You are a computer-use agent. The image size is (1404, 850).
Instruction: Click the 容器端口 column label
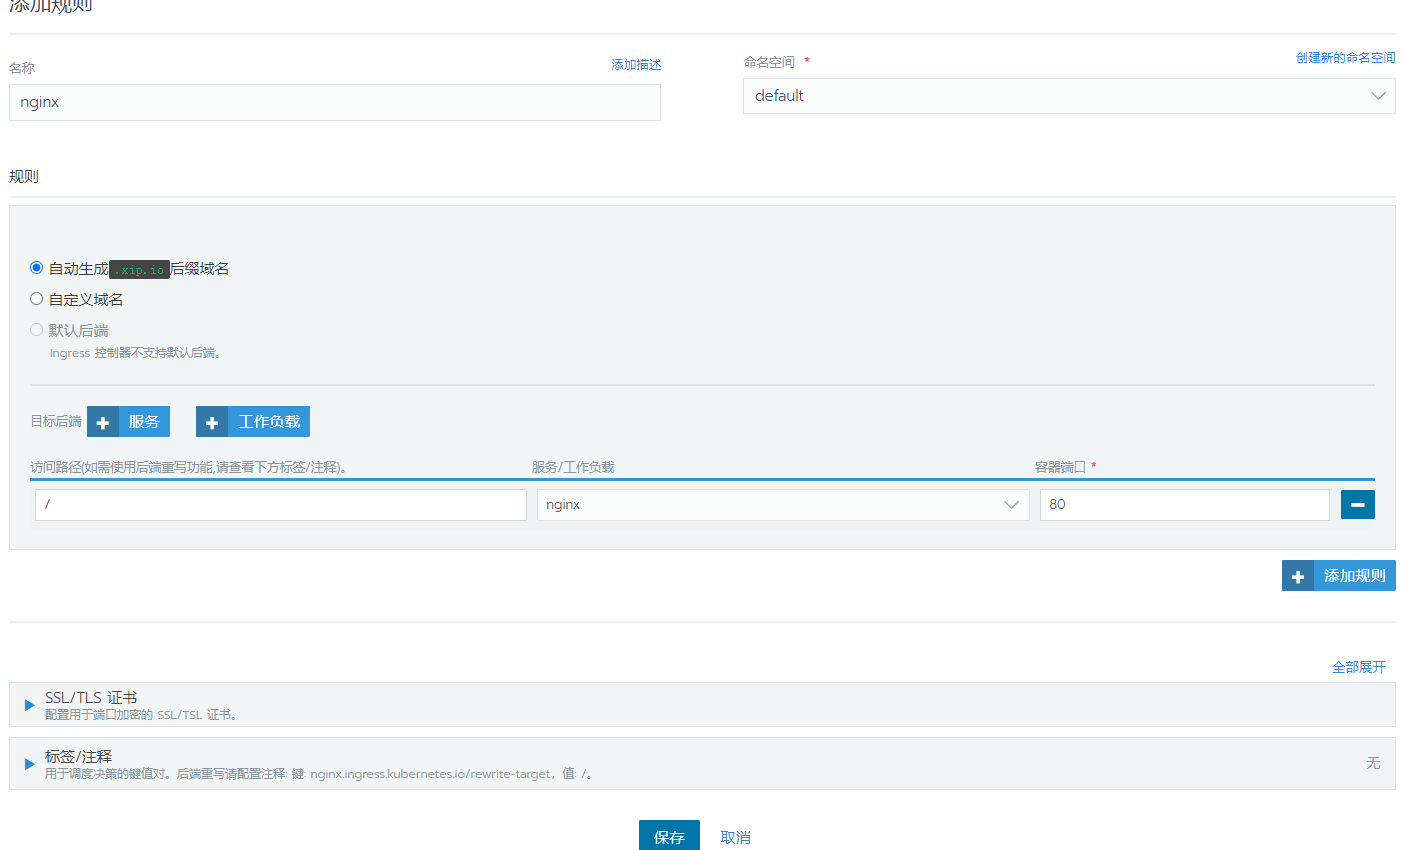(1060, 467)
